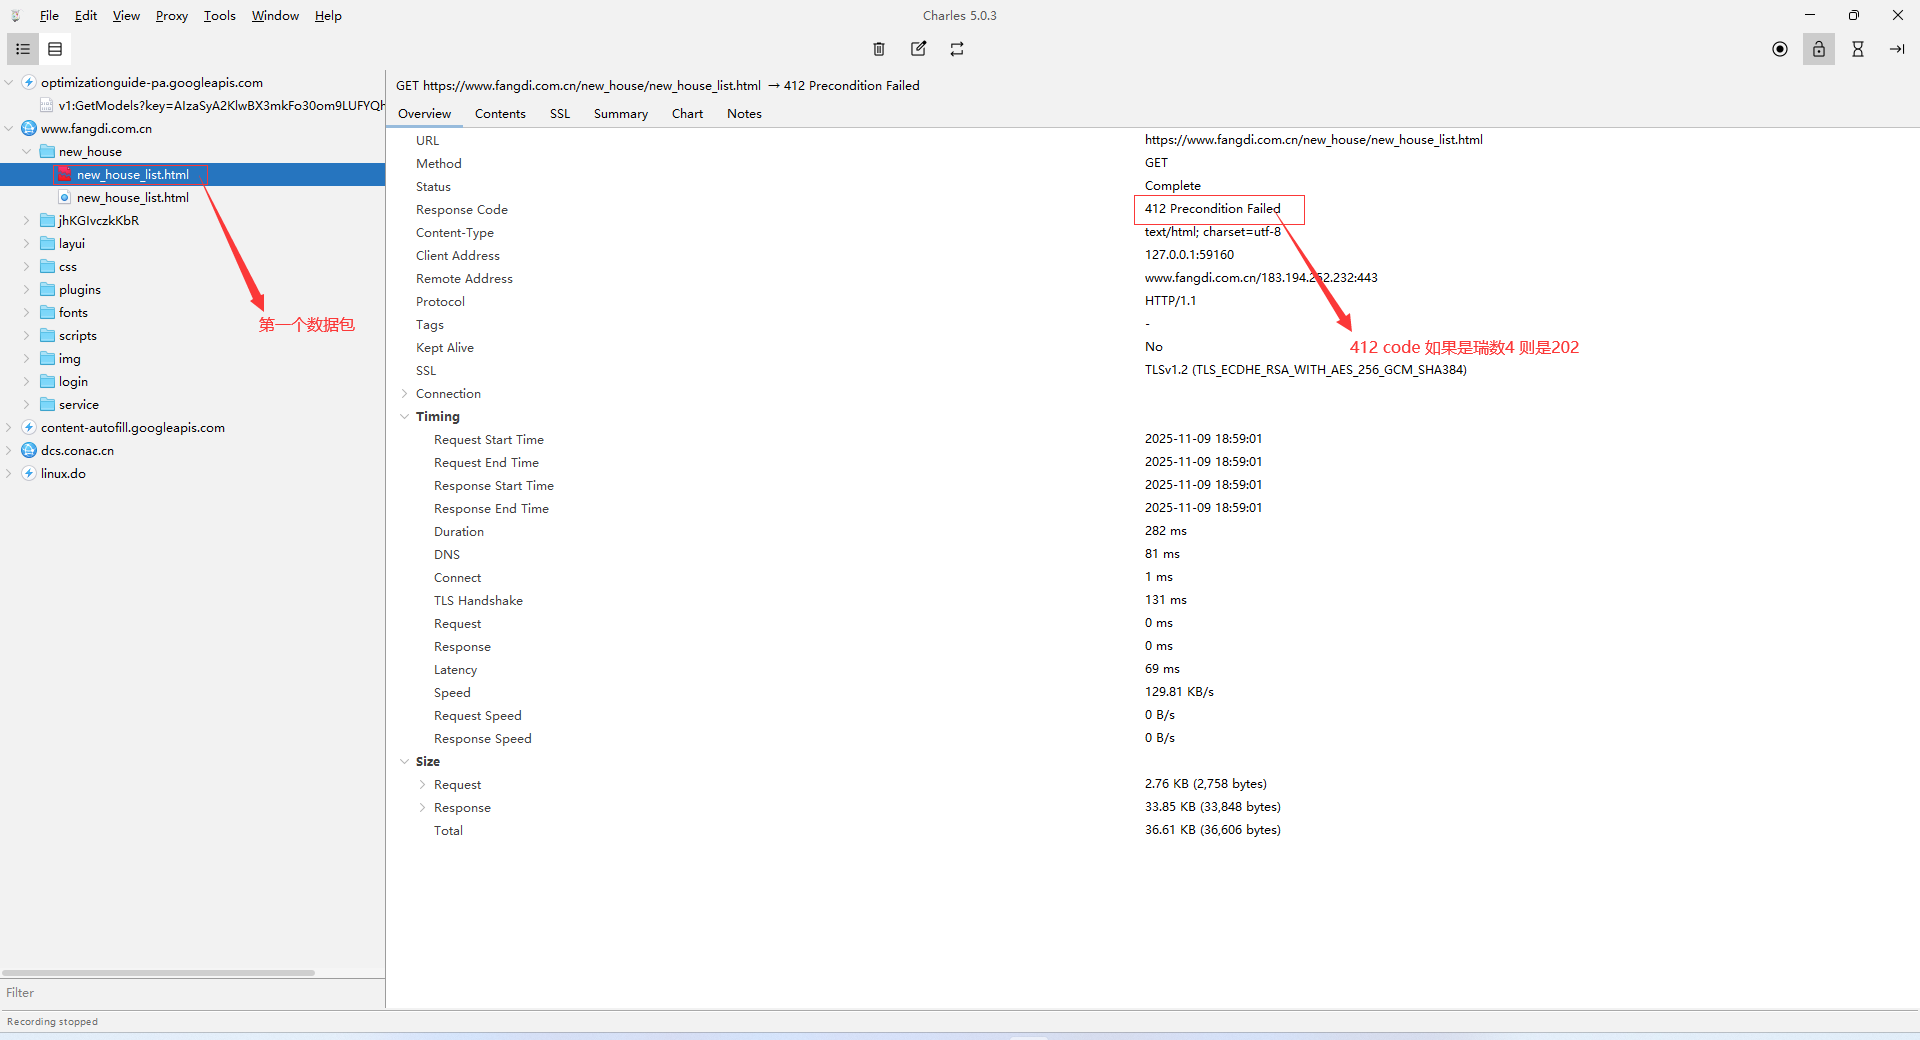This screenshot has height=1040, width=1920.
Task: Toggle recording with the record icon
Action: (x=1780, y=49)
